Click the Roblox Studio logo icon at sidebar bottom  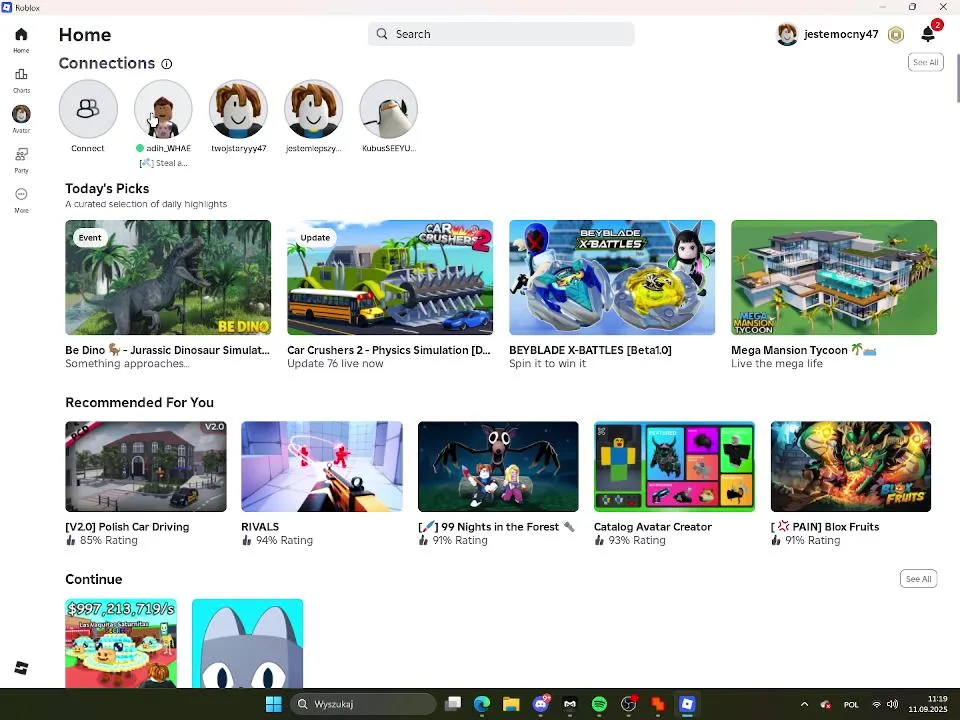21,667
